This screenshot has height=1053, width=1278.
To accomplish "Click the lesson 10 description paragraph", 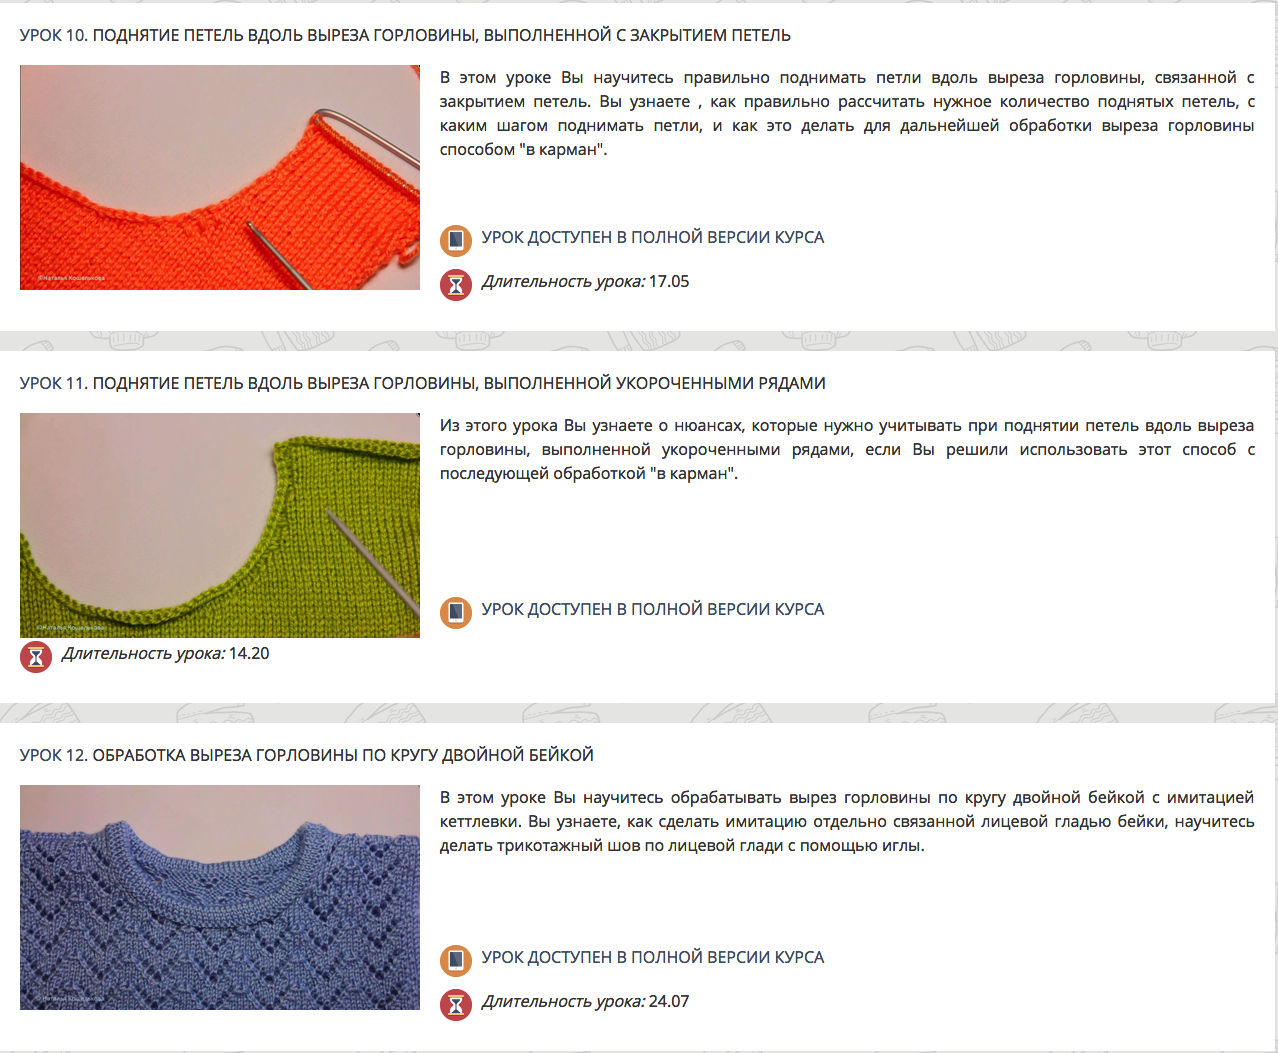I will (847, 113).
